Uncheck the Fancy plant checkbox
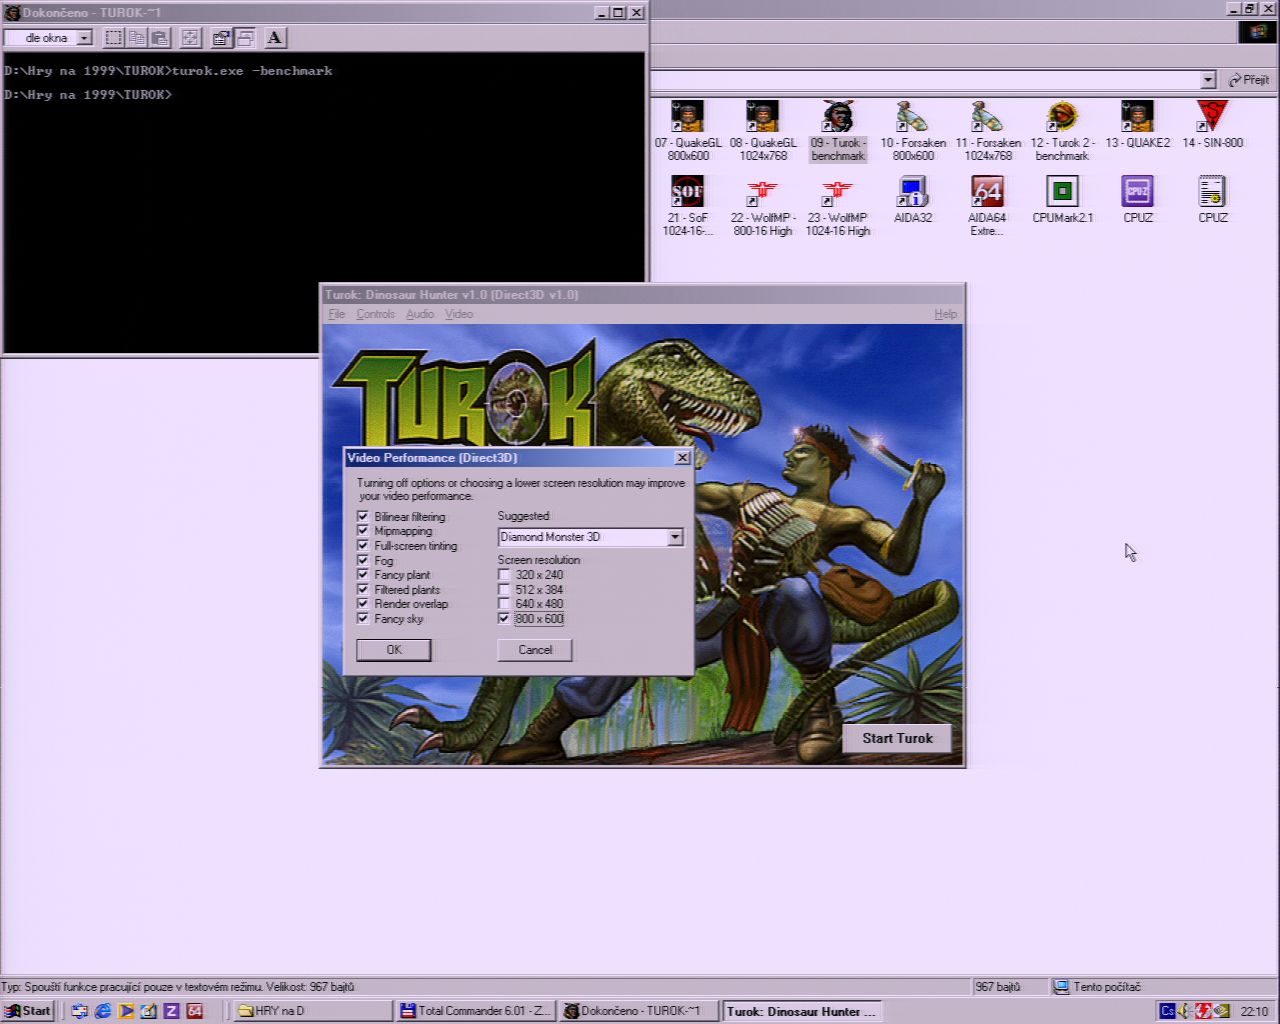This screenshot has width=1280, height=1024. pyautogui.click(x=363, y=575)
